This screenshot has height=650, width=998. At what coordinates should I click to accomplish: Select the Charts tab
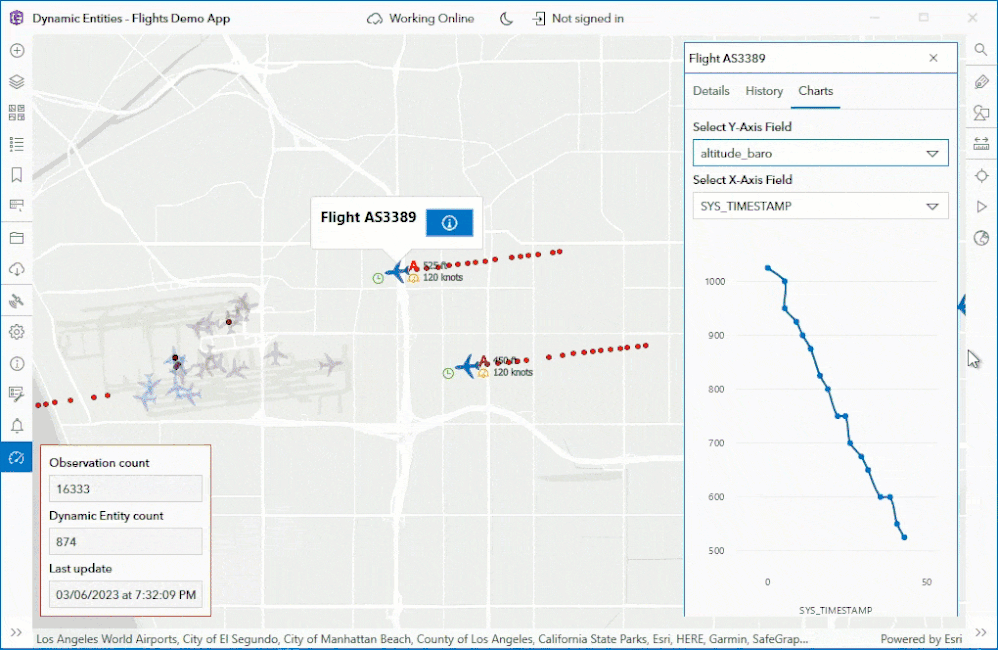pos(815,91)
